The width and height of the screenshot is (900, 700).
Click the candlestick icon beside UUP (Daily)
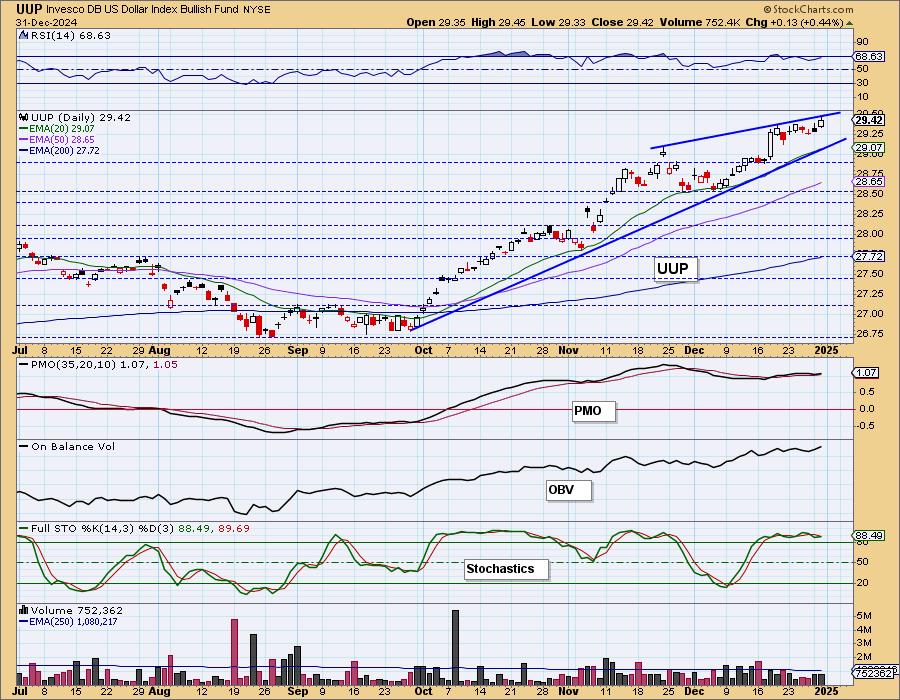[24, 117]
